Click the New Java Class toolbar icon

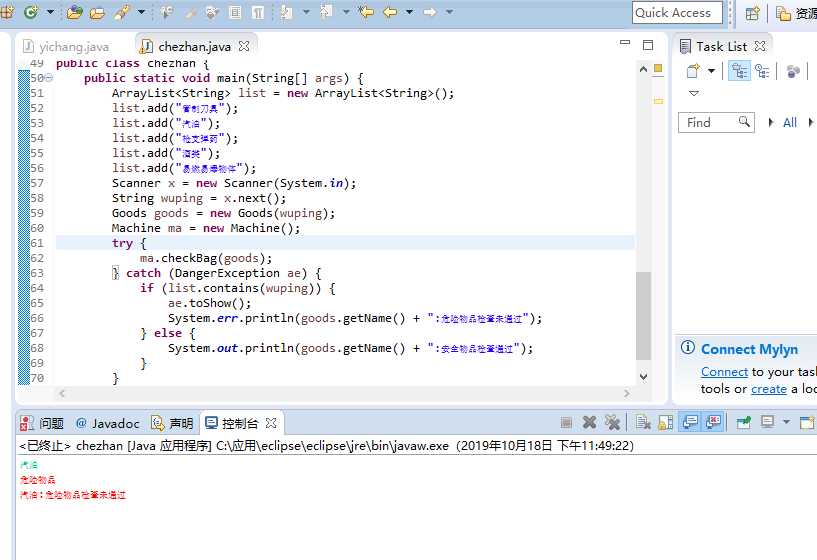click(31, 11)
